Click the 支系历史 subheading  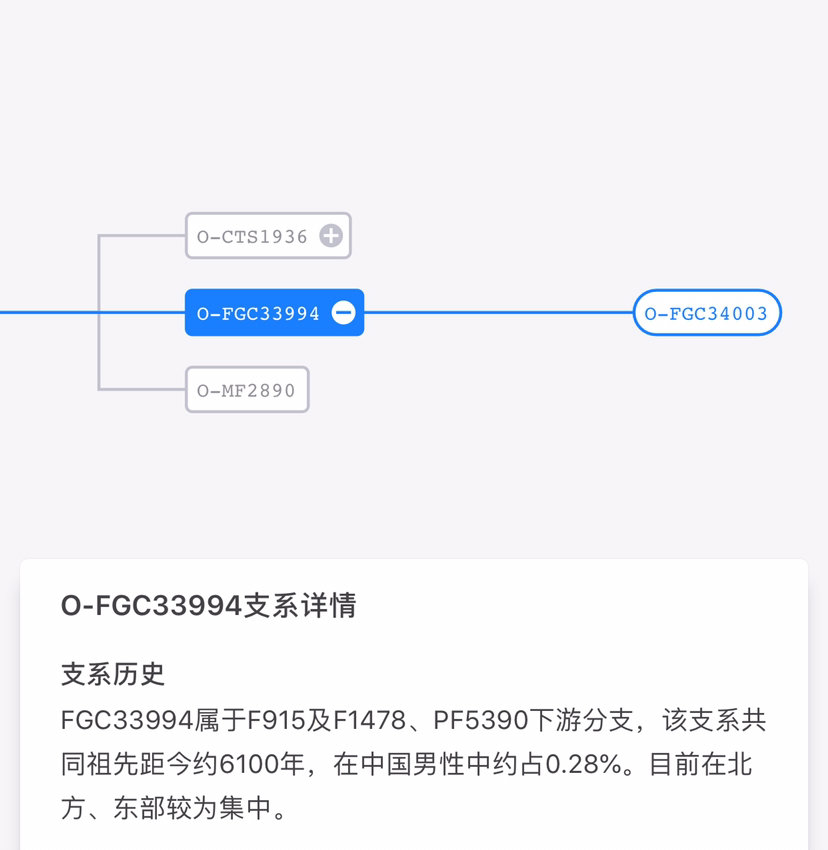pyautogui.click(x=113, y=674)
